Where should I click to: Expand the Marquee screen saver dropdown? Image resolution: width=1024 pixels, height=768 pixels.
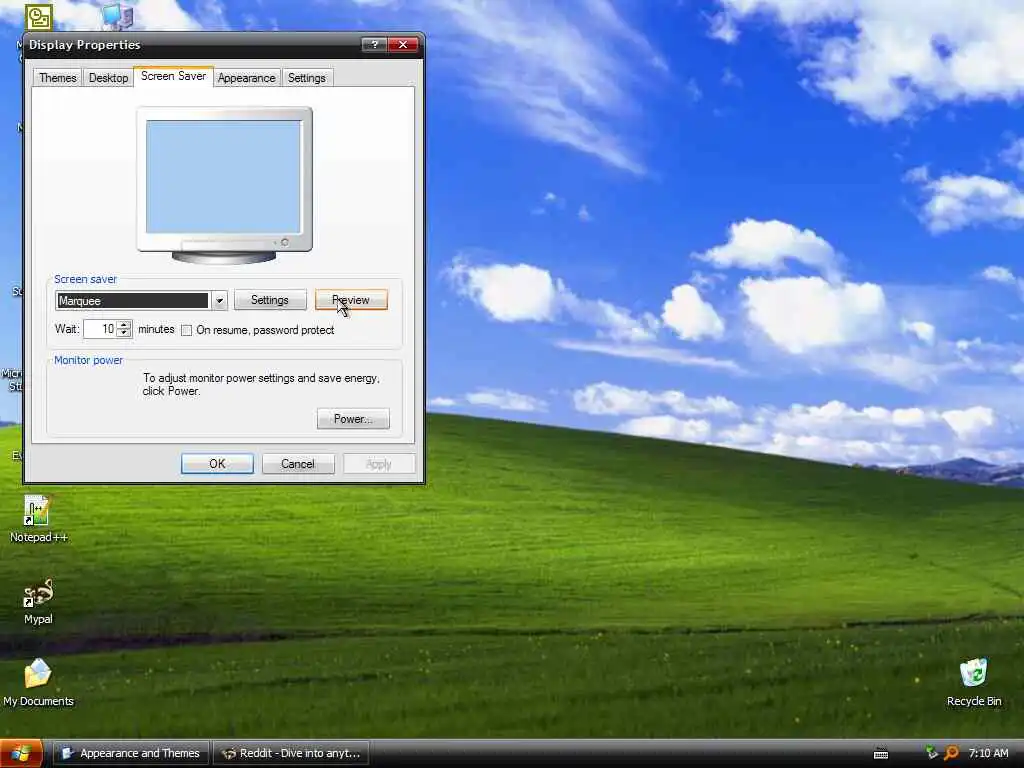tap(219, 300)
